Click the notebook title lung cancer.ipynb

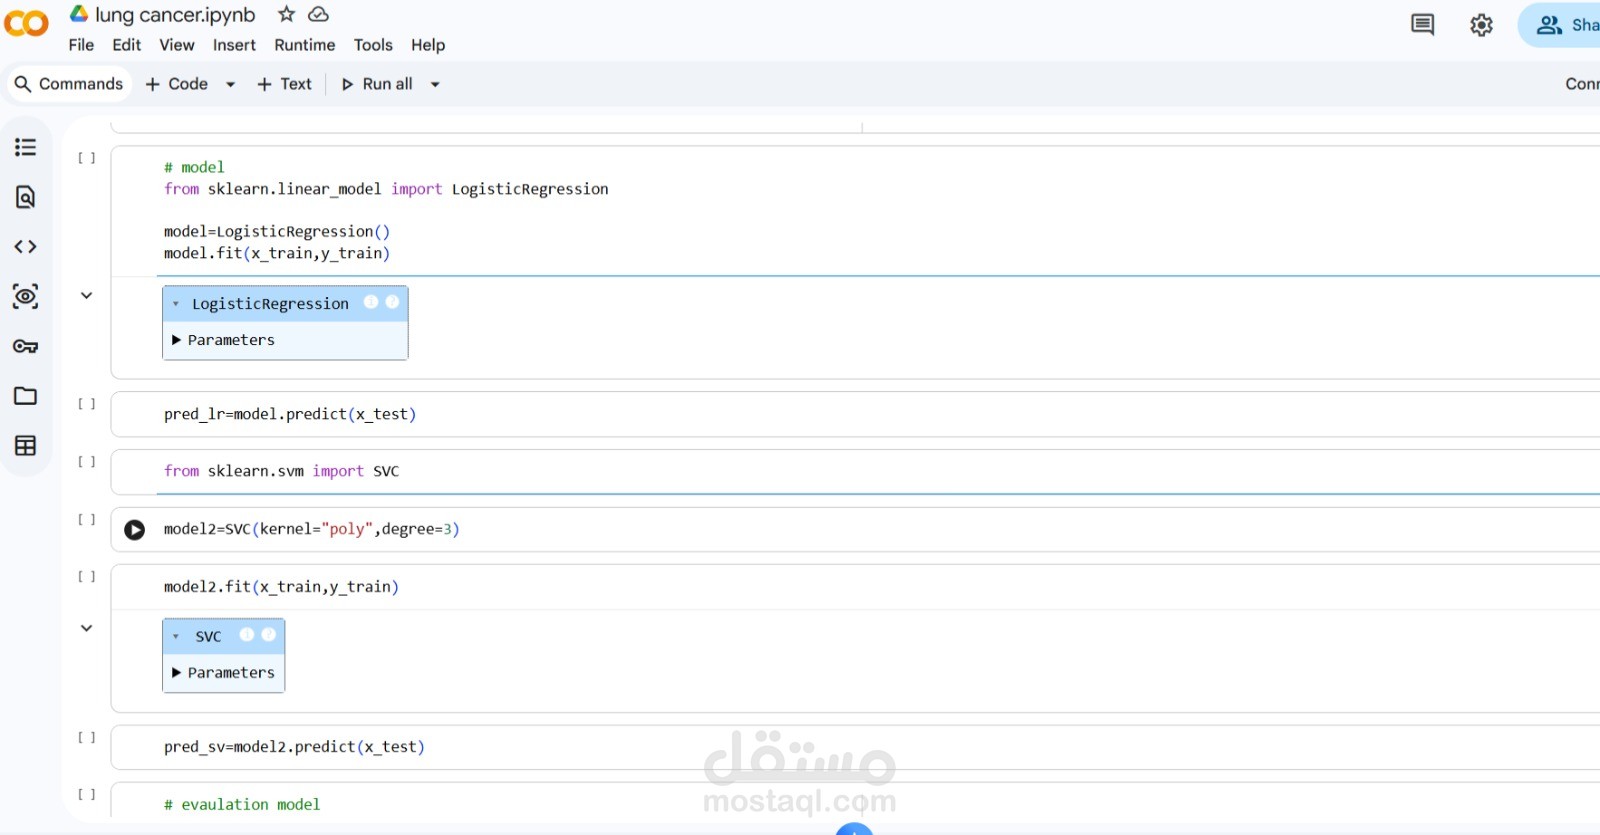pos(175,15)
